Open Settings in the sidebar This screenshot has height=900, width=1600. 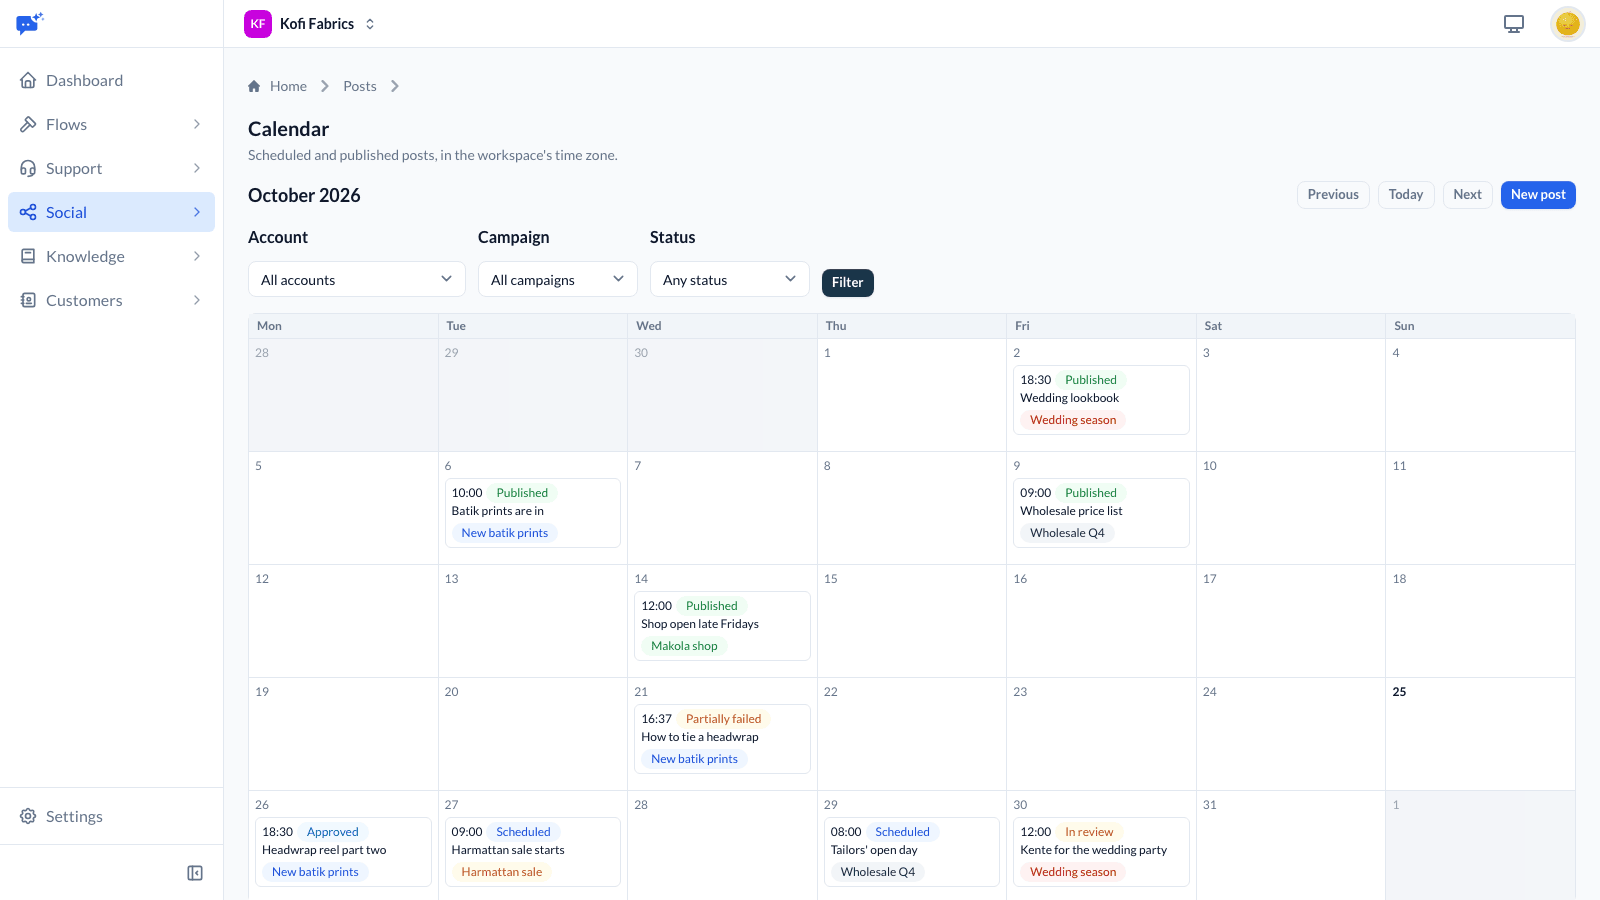pos(111,816)
